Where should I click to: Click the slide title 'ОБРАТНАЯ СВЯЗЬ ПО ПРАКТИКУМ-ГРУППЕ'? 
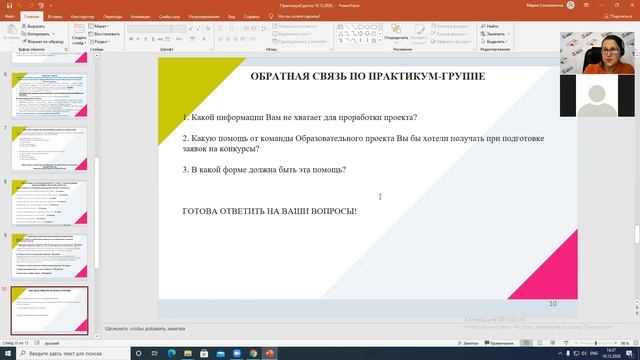pos(368,76)
